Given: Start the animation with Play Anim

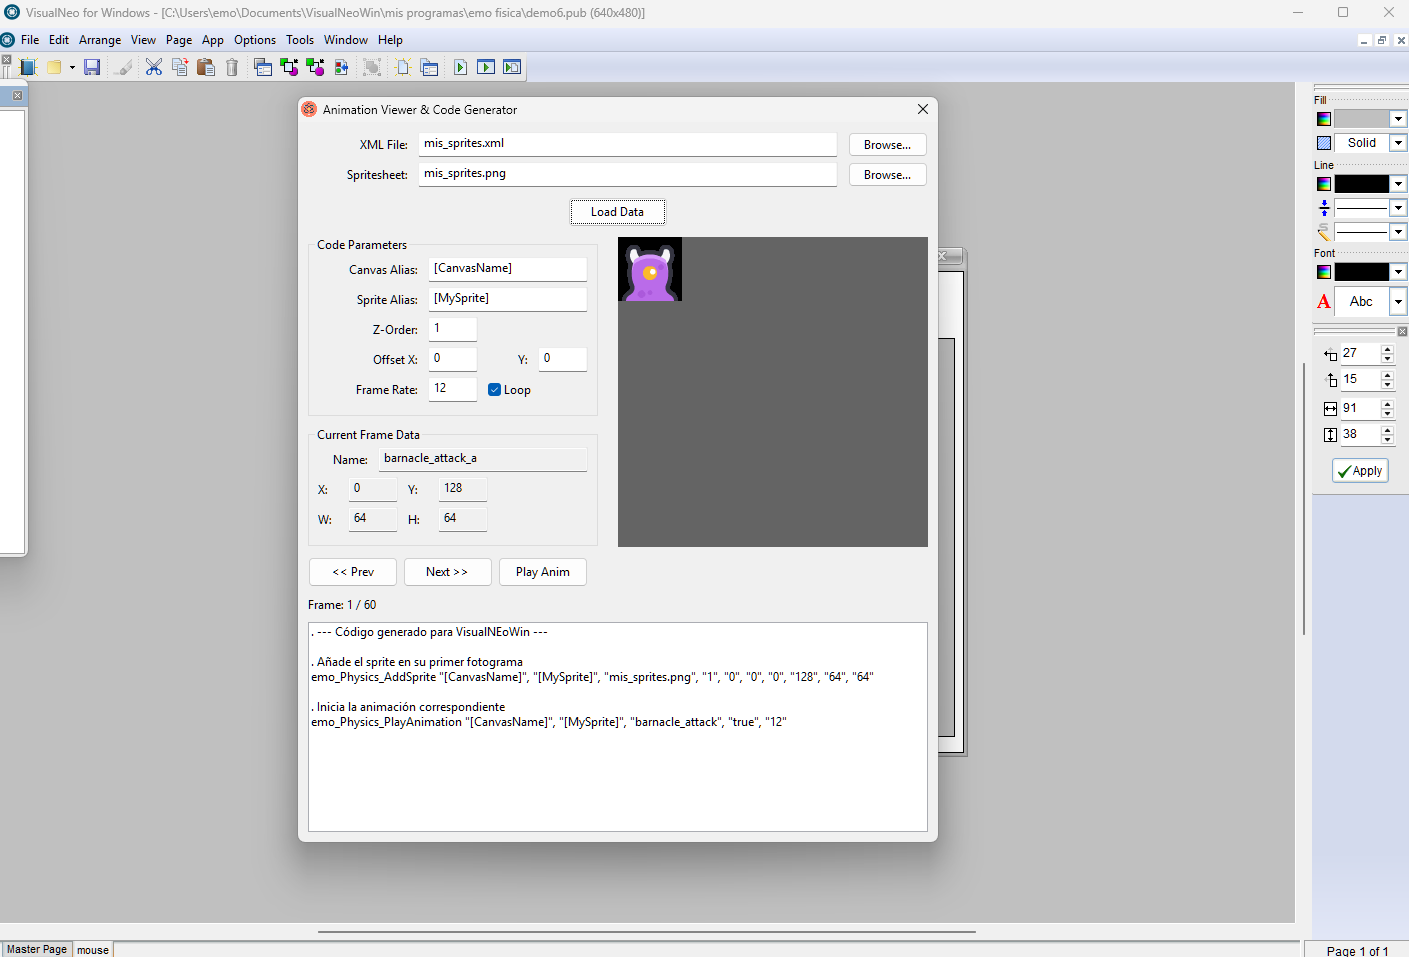Looking at the screenshot, I should click(543, 572).
